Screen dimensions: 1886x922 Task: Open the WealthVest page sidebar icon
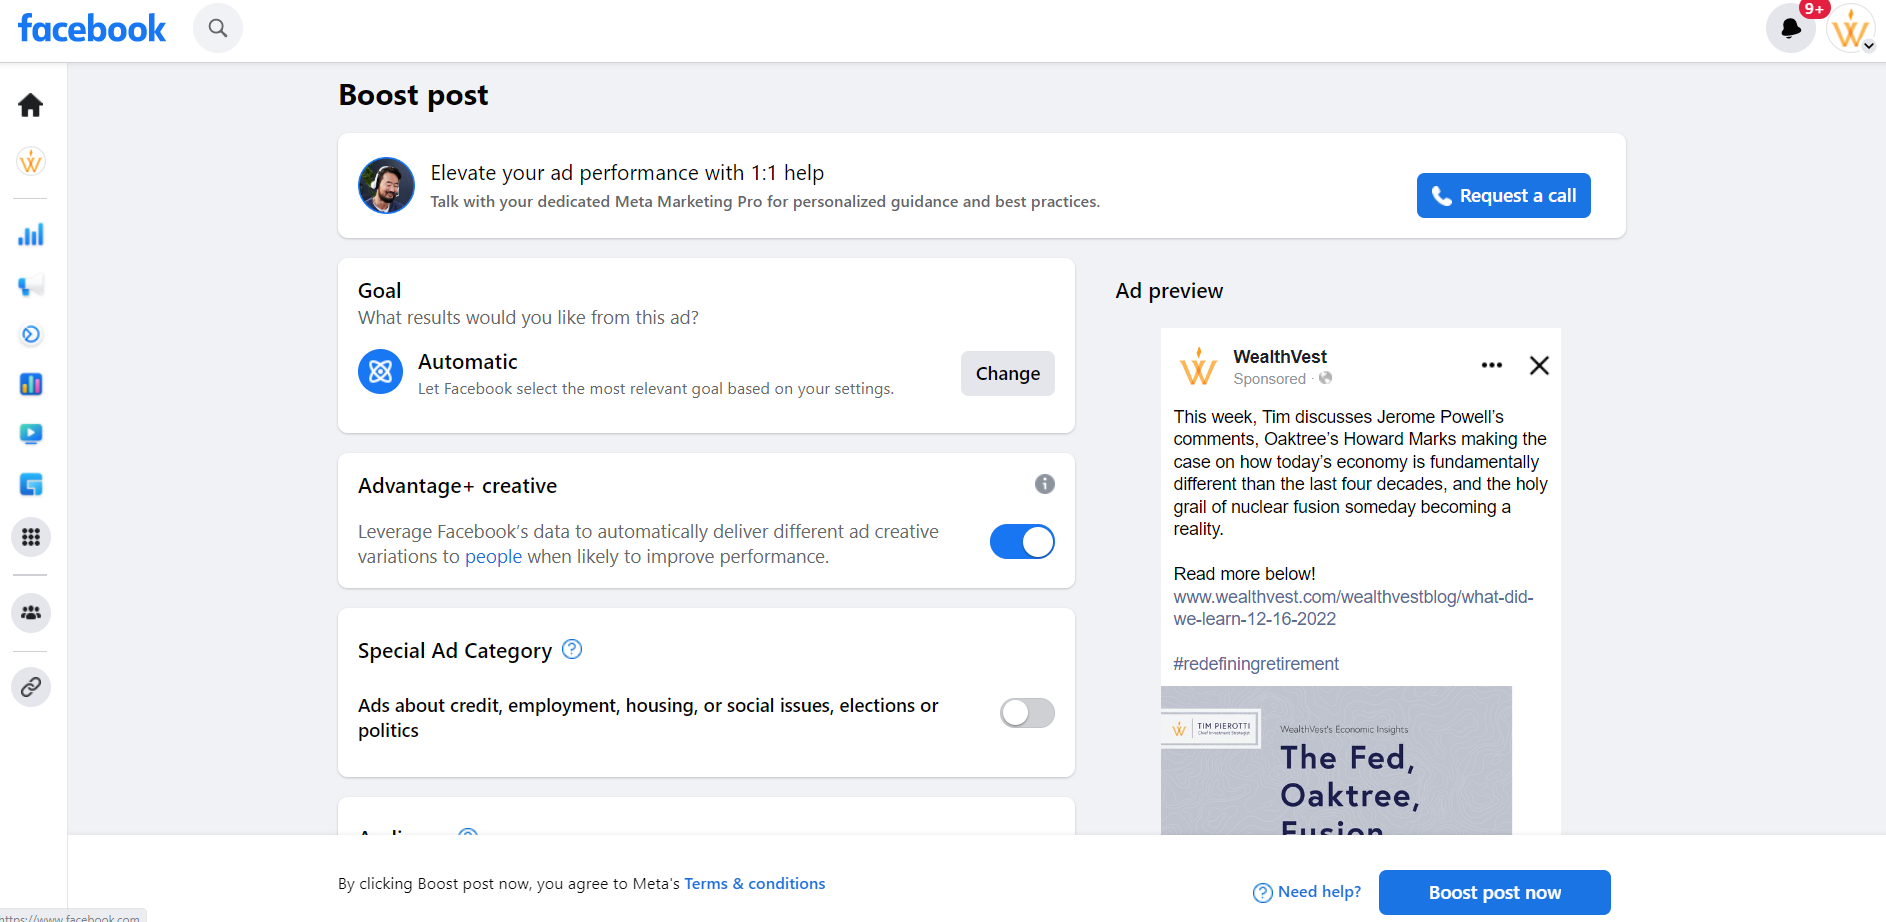tap(31, 161)
